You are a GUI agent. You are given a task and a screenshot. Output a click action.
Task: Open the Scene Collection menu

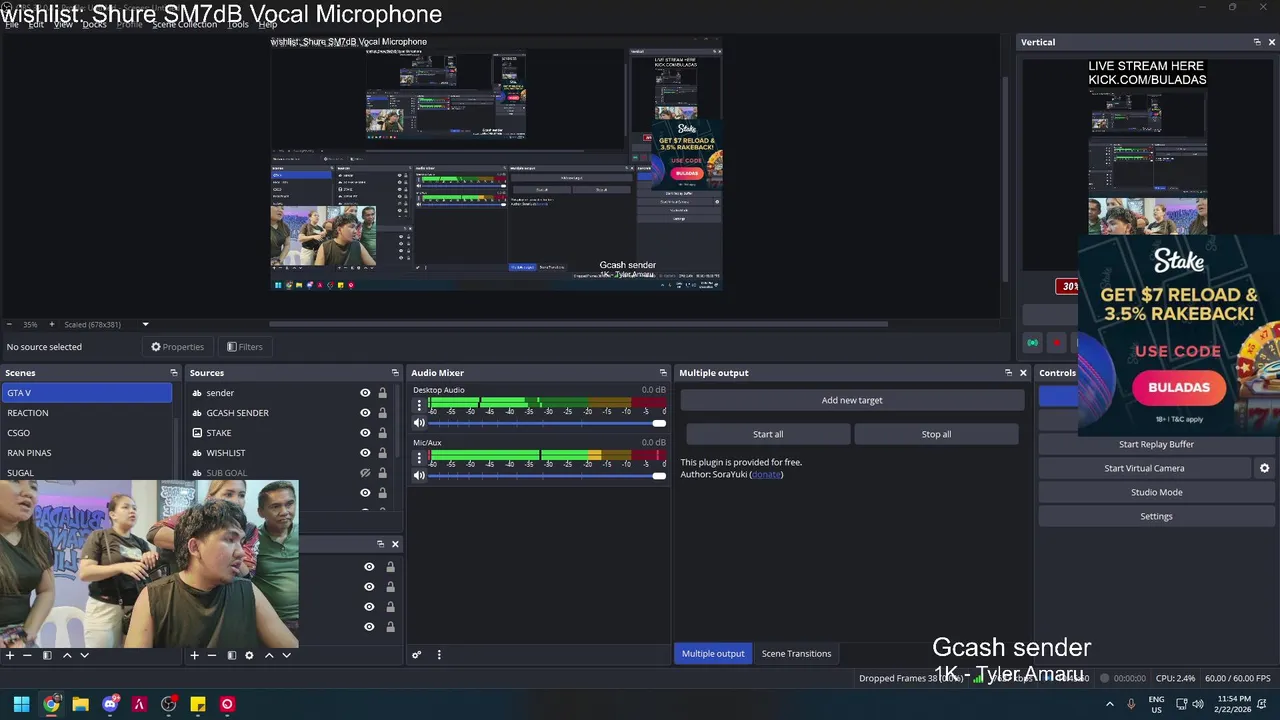[x=184, y=24]
